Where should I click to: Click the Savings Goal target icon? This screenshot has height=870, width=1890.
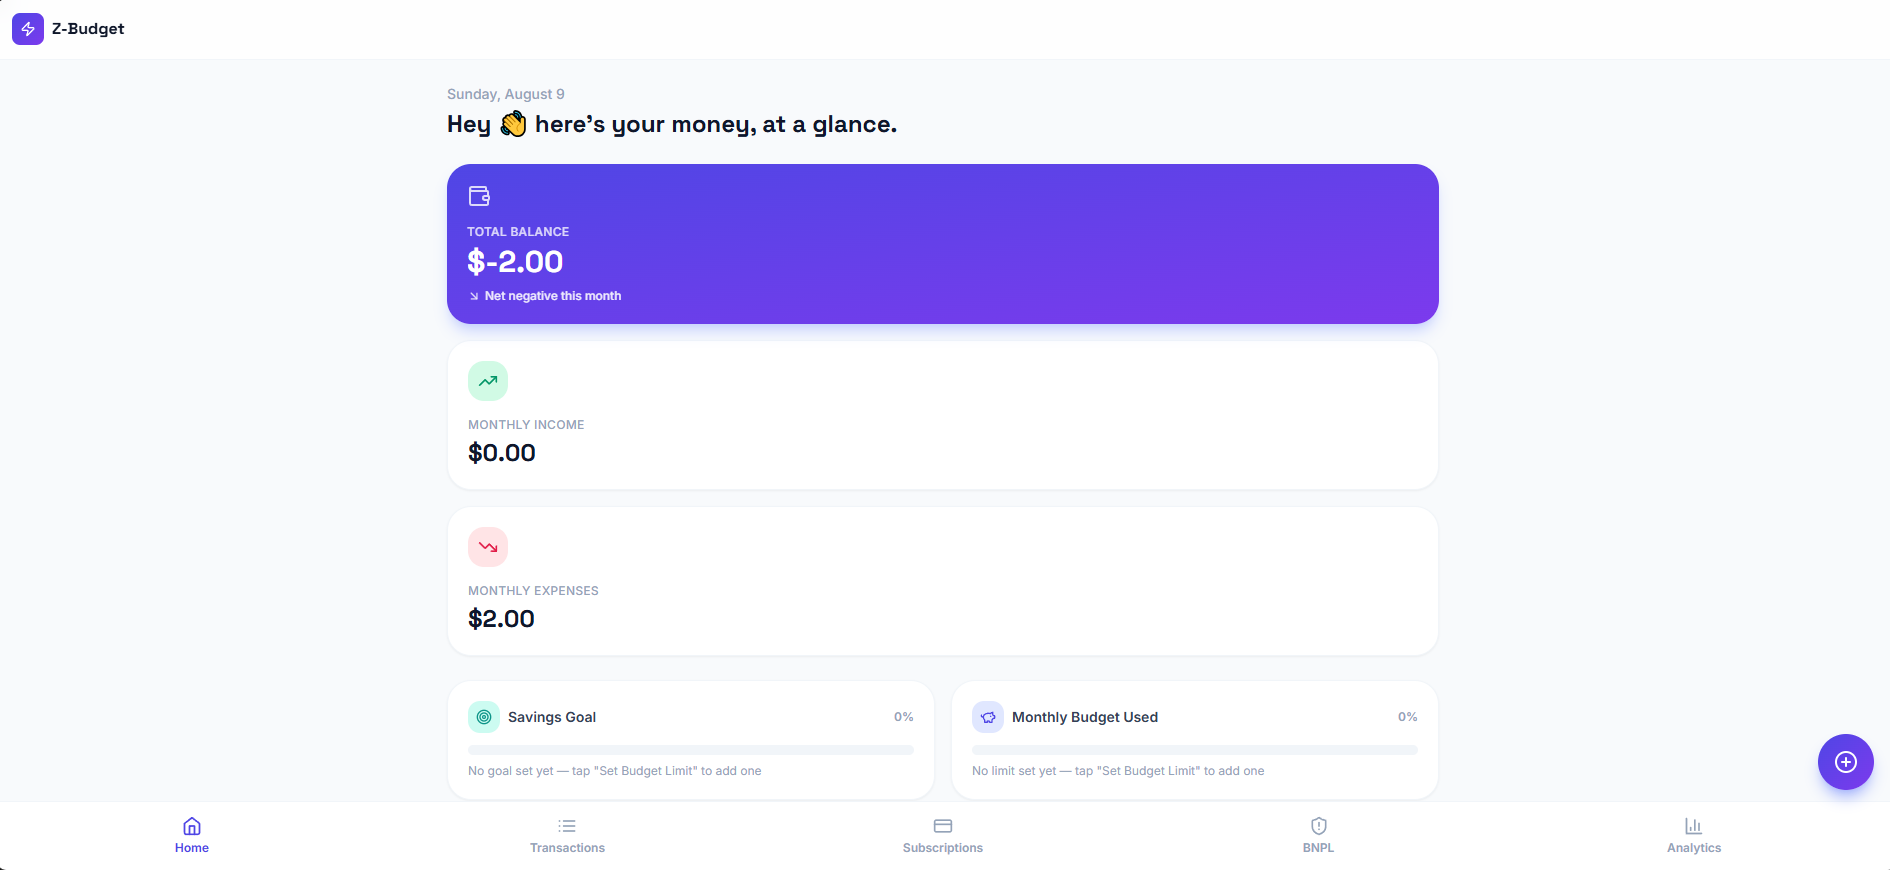(x=484, y=717)
